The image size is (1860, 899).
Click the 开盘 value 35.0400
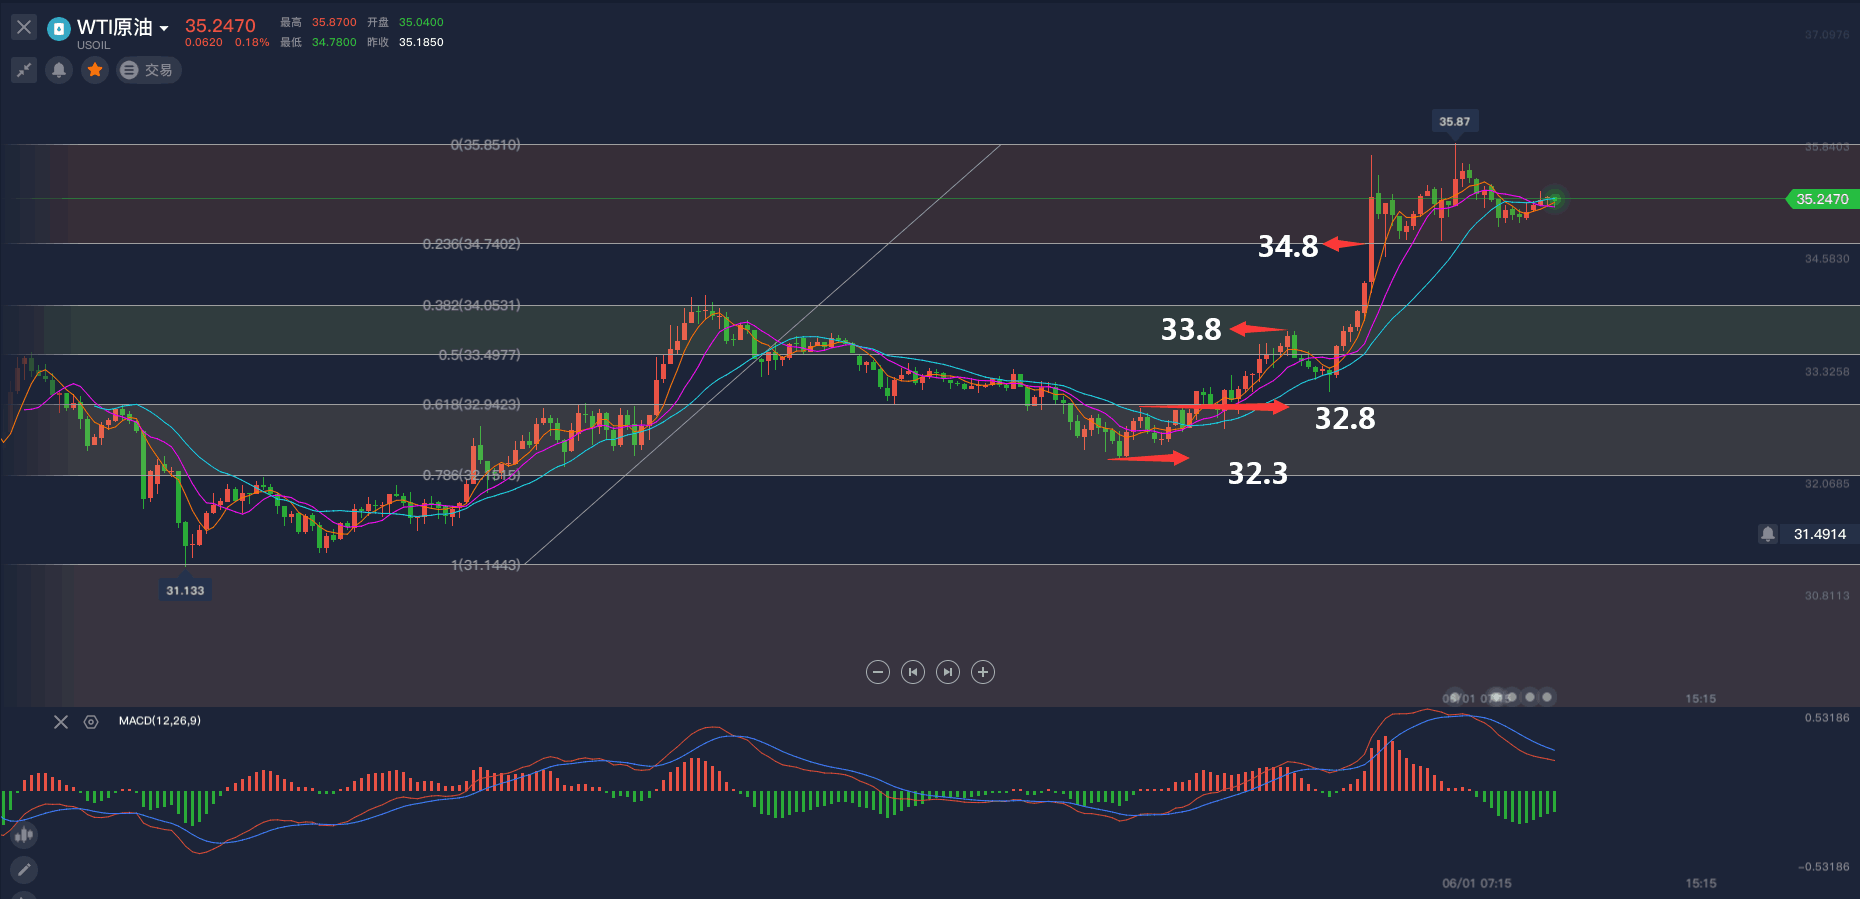pos(421,22)
